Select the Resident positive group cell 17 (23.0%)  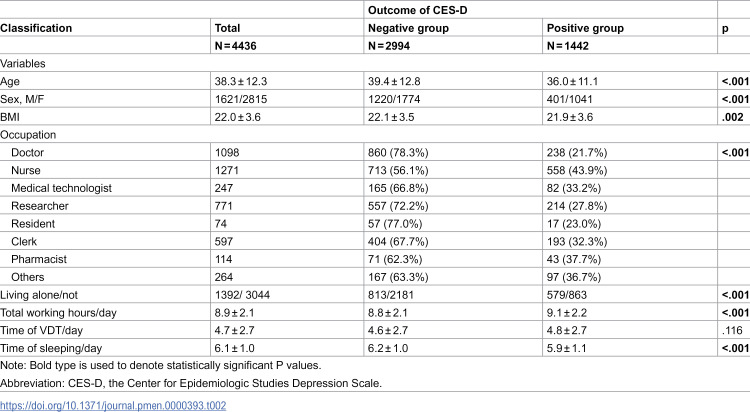[x=574, y=223]
